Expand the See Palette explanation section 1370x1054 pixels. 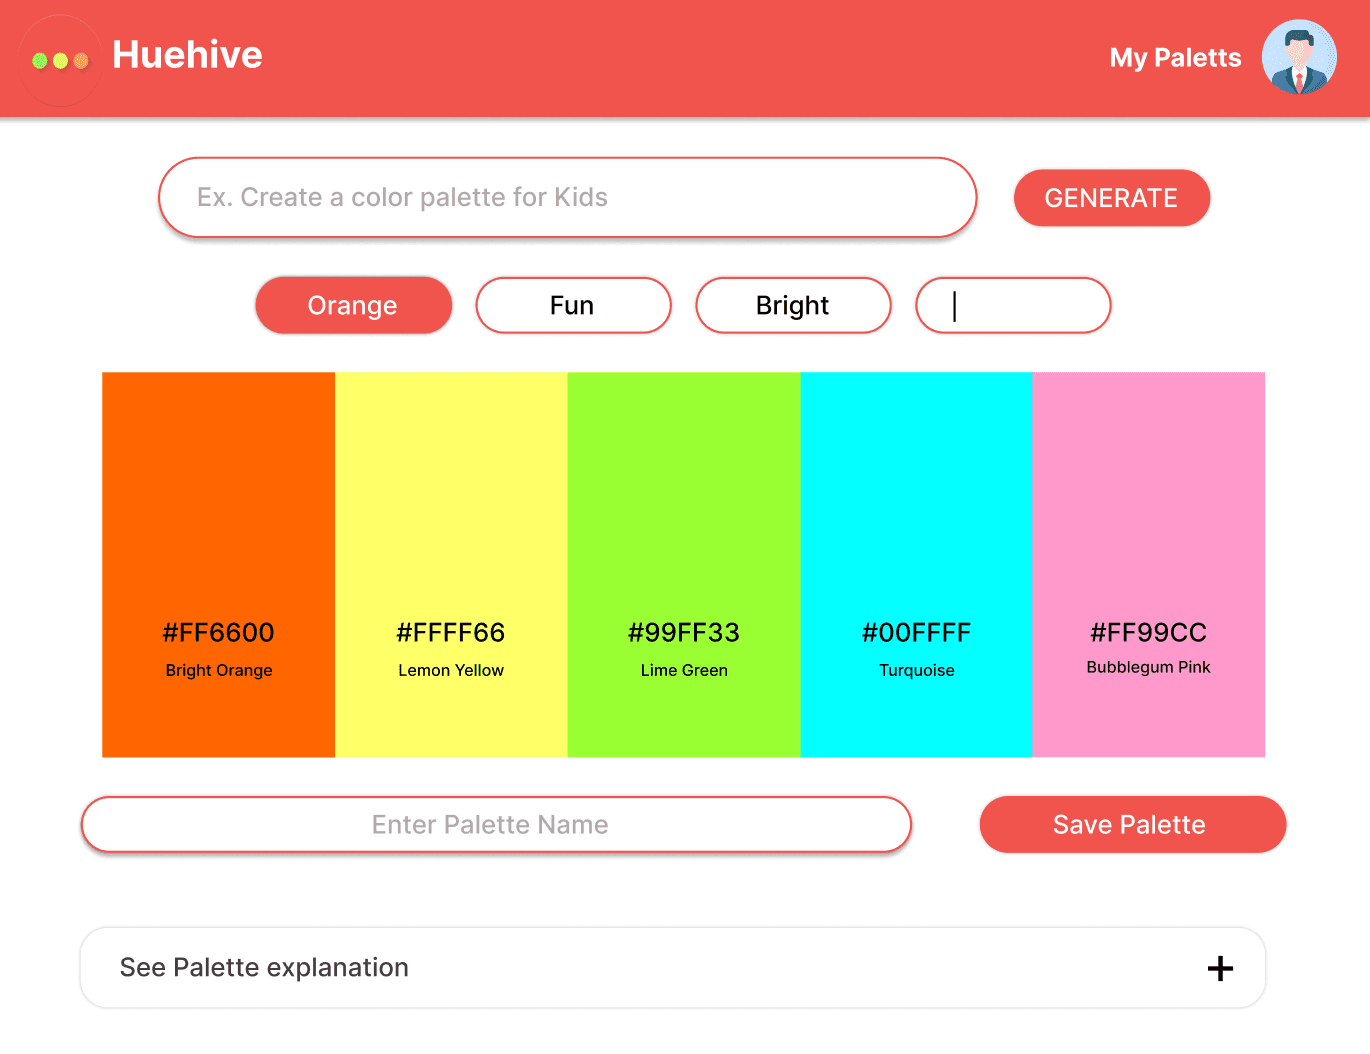(264, 968)
